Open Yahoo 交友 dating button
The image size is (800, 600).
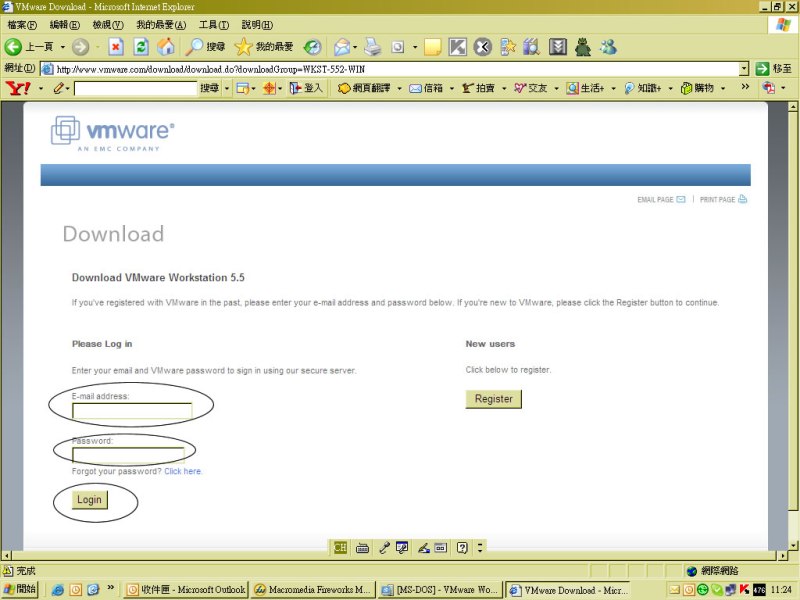click(531, 88)
